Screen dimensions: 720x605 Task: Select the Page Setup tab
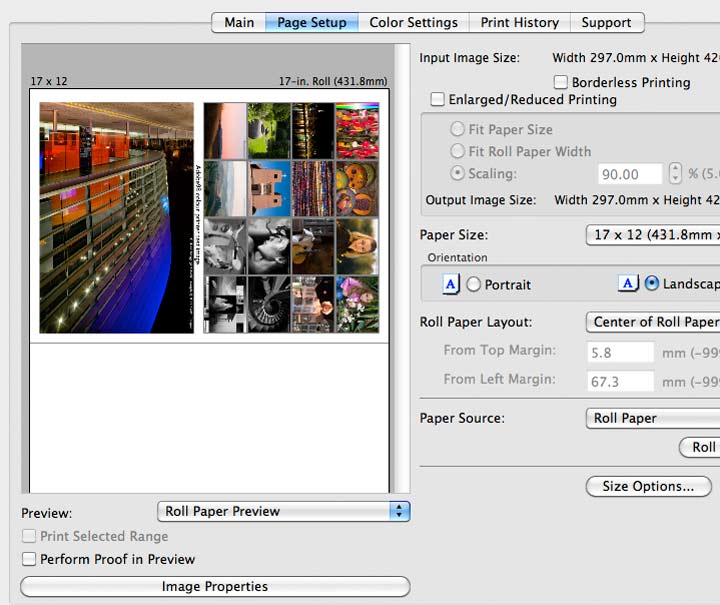pos(312,22)
